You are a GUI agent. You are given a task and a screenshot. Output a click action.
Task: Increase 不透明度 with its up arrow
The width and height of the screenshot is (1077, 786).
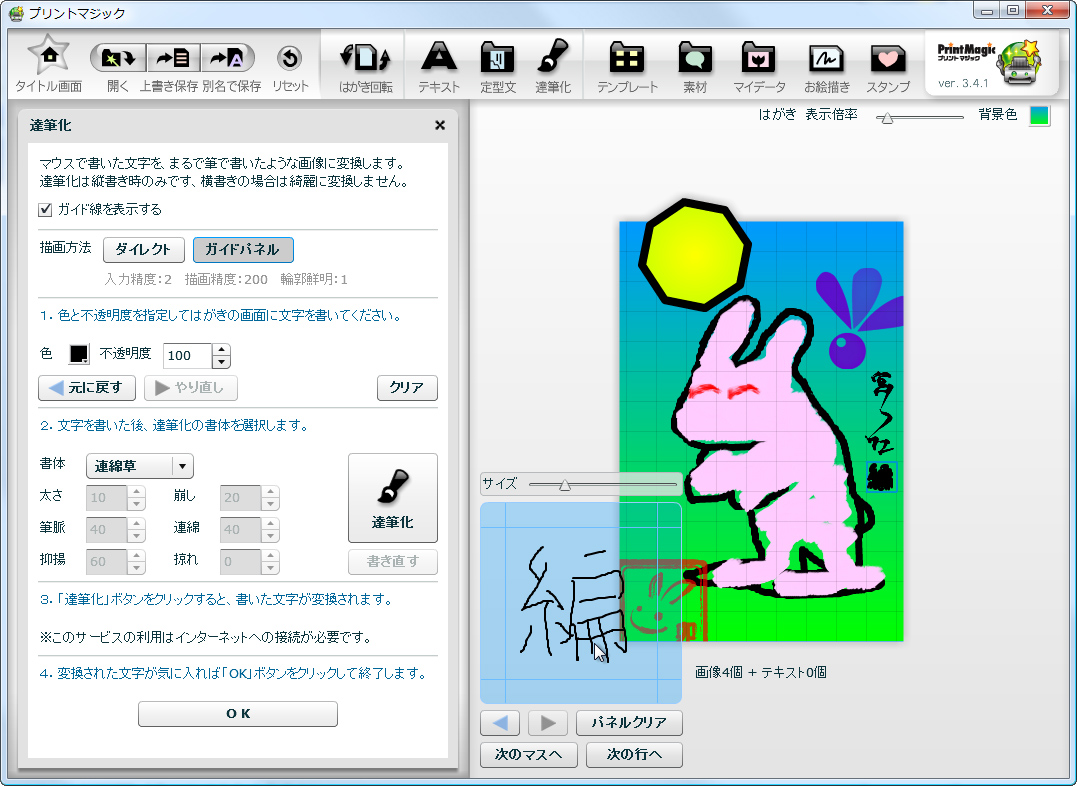[x=221, y=350]
